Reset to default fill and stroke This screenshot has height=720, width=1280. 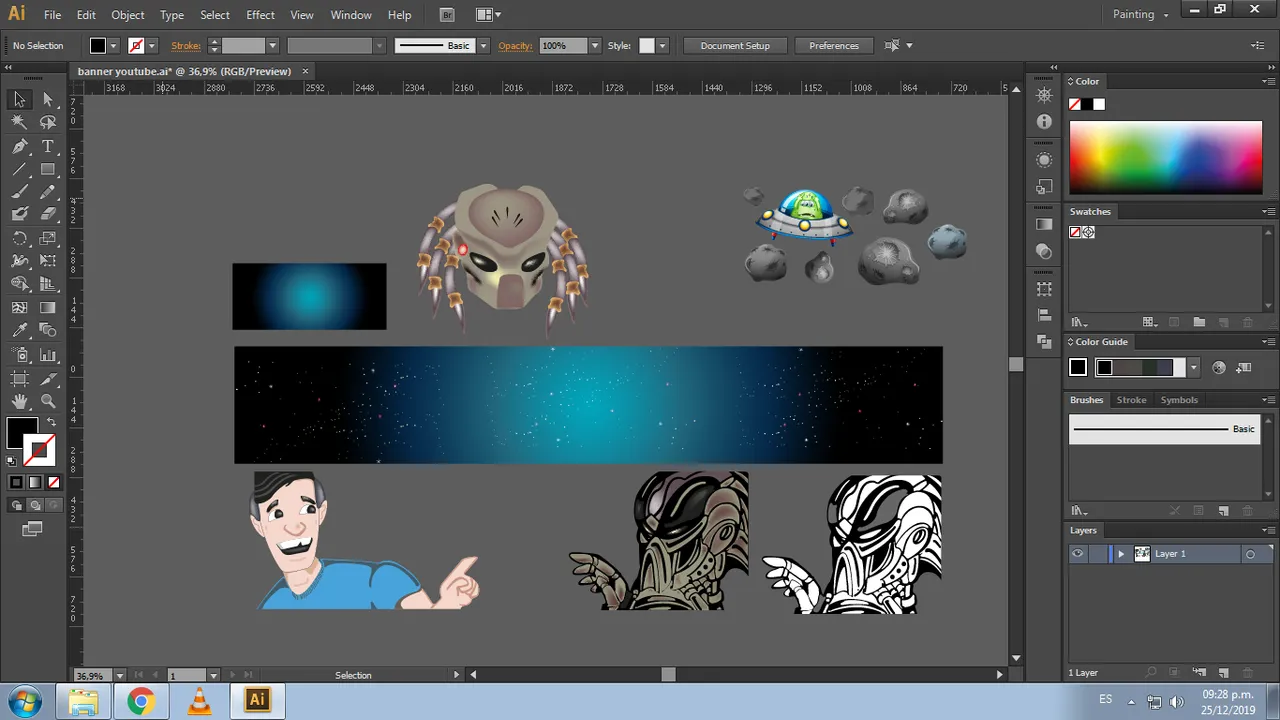[x=11, y=462]
